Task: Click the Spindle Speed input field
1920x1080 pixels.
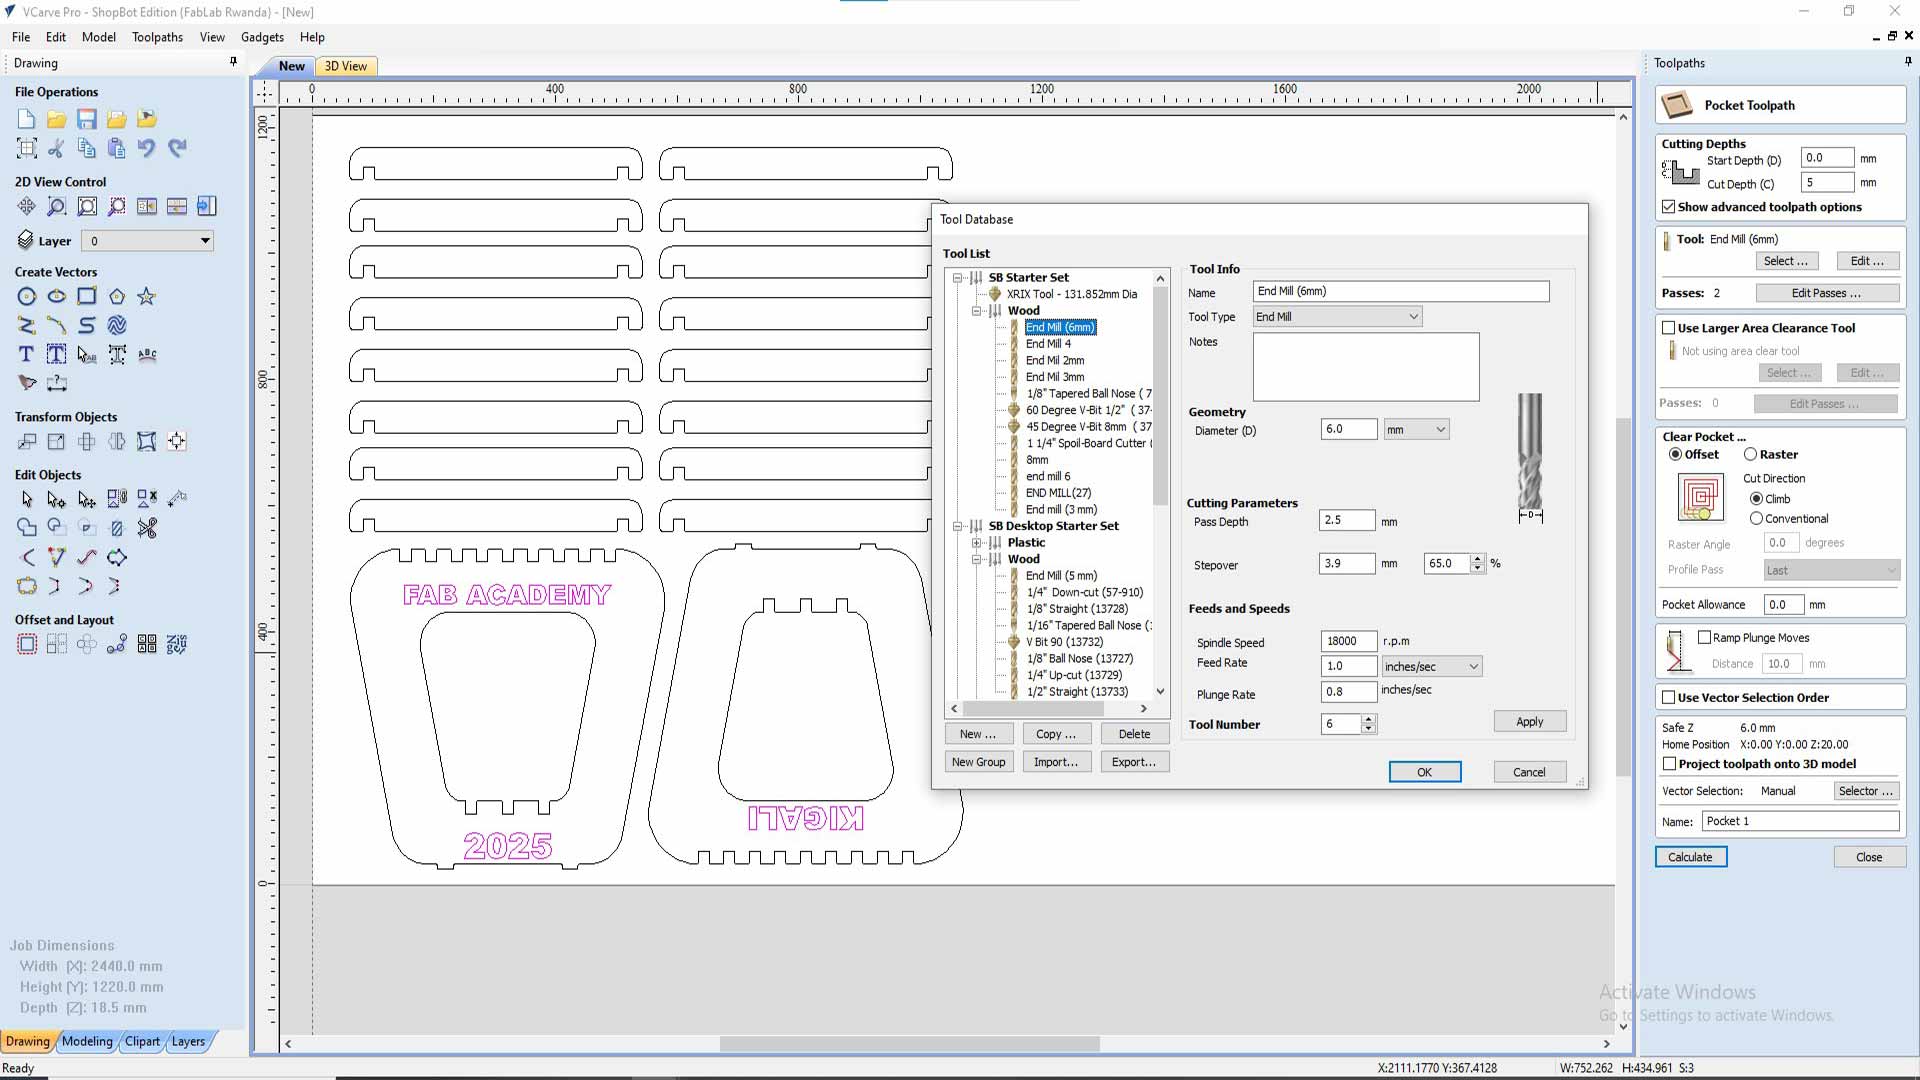Action: [1347, 641]
